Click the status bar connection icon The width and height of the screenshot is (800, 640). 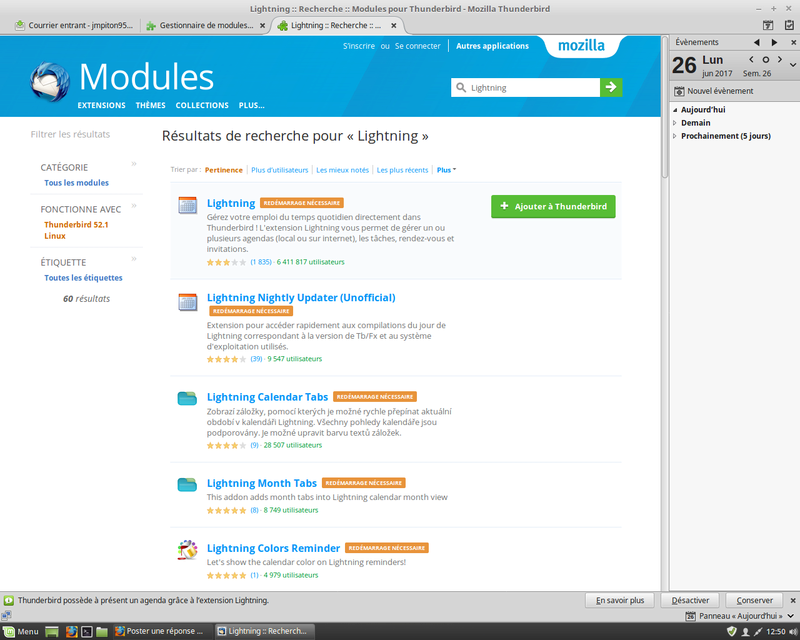point(6,616)
